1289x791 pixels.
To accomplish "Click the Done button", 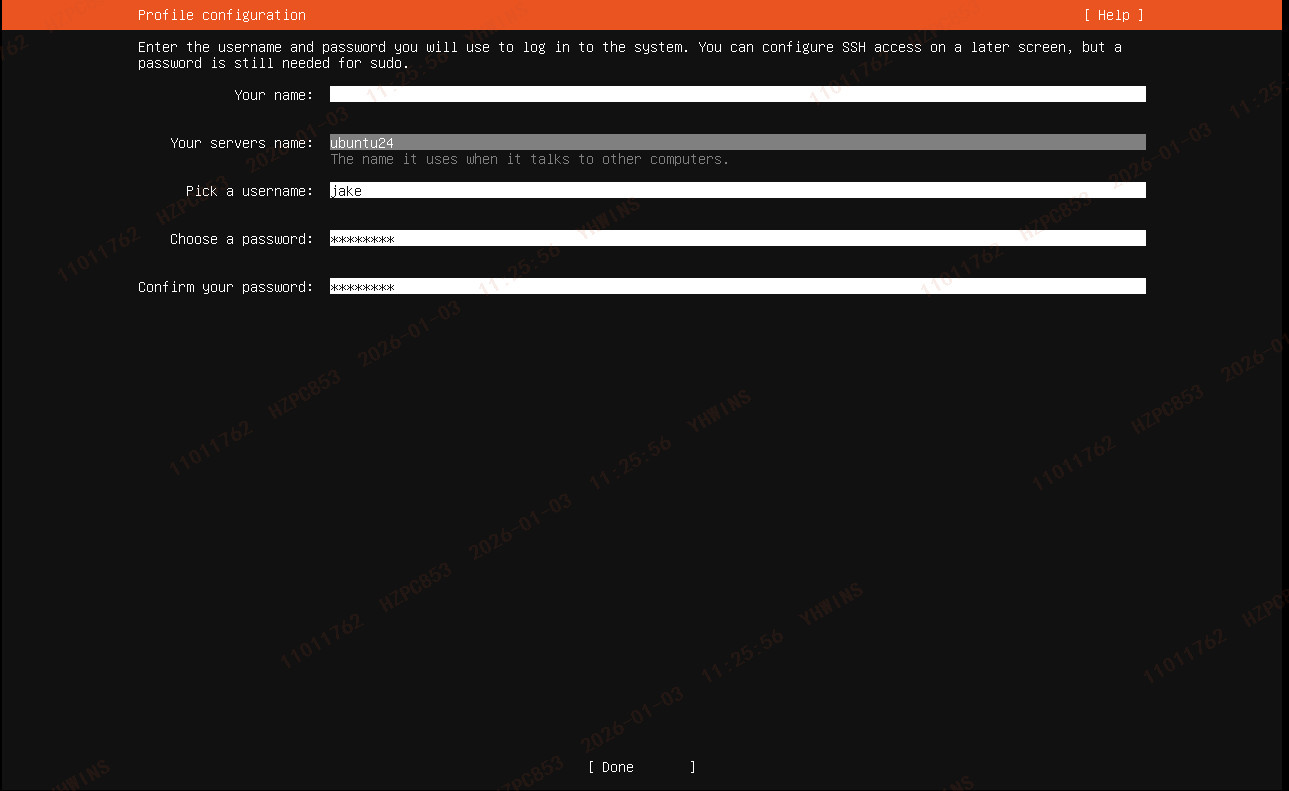I will 642,767.
